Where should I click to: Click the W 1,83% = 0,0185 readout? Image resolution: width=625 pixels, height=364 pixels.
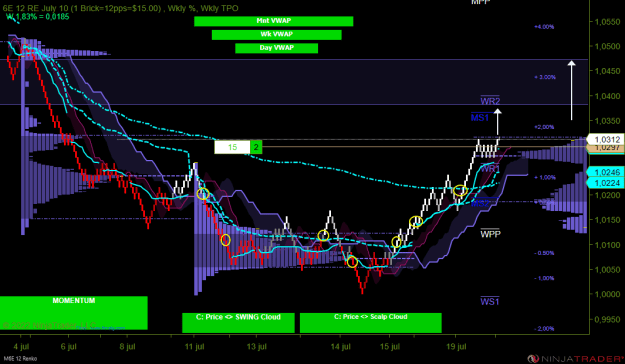click(x=37, y=17)
